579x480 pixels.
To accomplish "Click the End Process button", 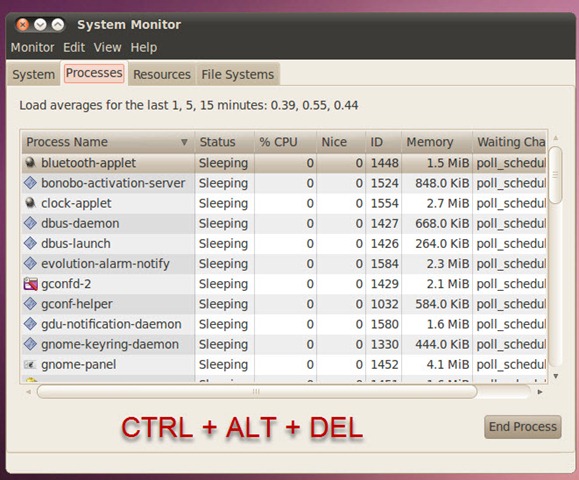I will click(x=523, y=426).
